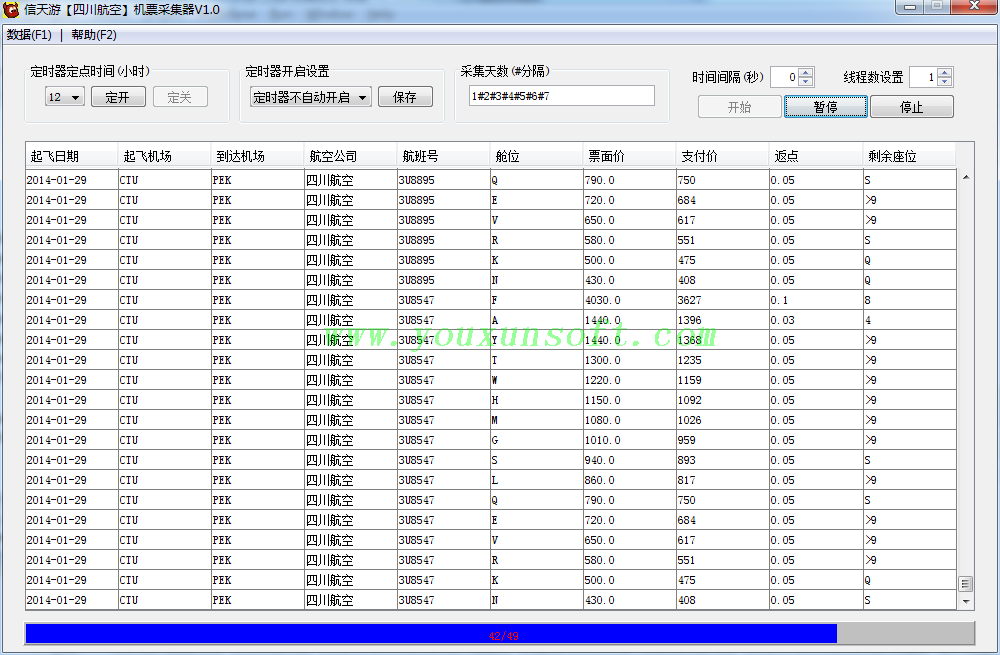This screenshot has width=1000, height=655.
Task: Increase the 线程数设置 value with up arrow
Action: [x=945, y=73]
